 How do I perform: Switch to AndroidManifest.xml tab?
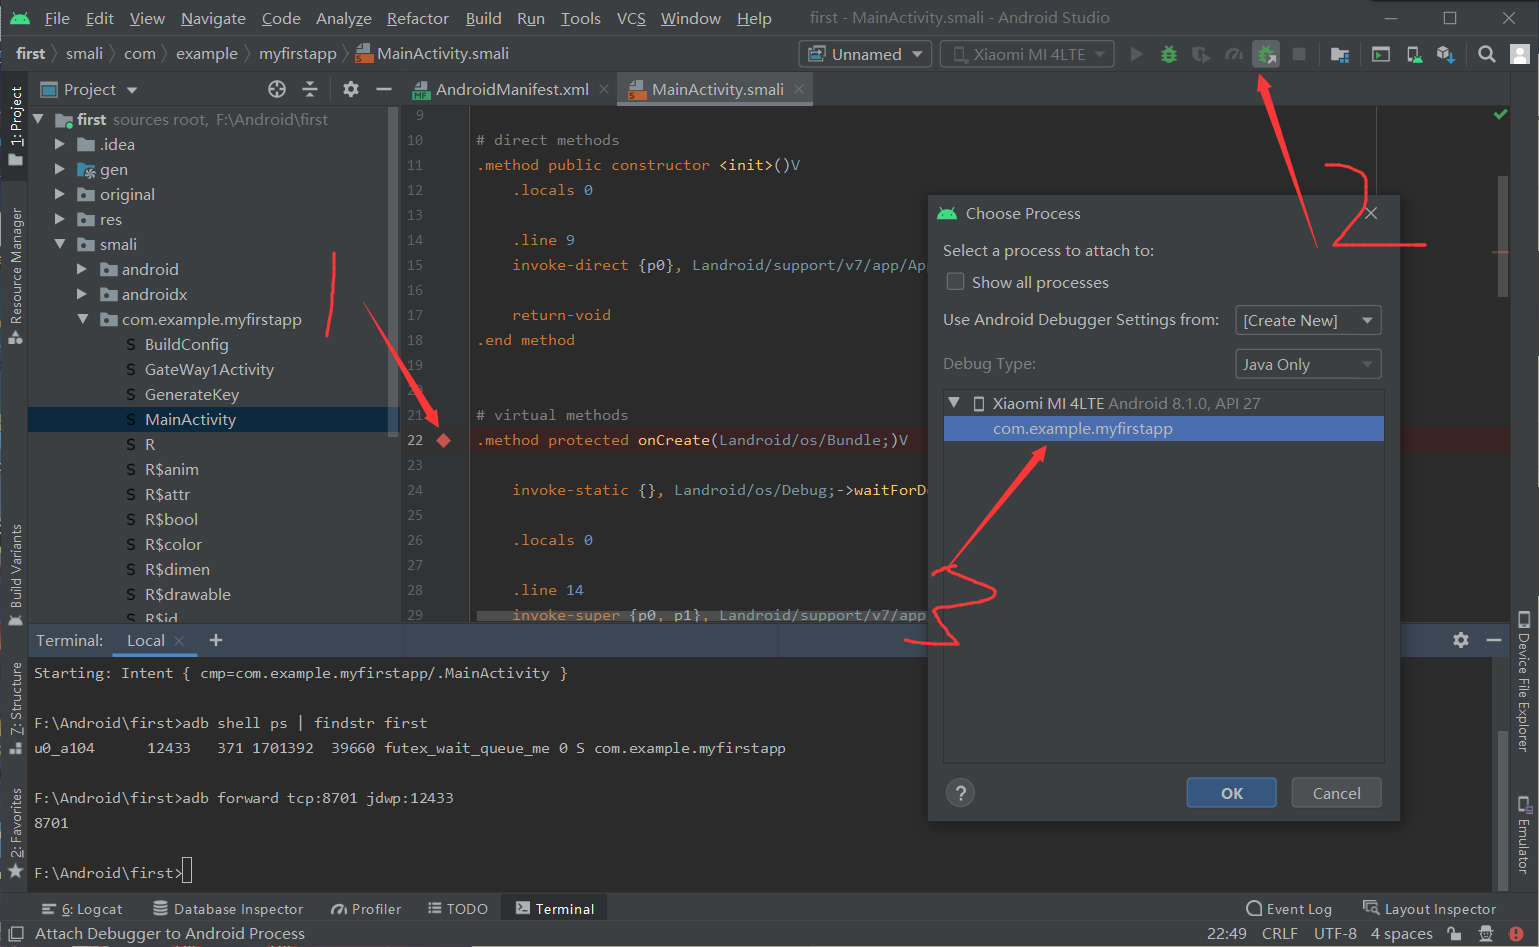coord(512,89)
